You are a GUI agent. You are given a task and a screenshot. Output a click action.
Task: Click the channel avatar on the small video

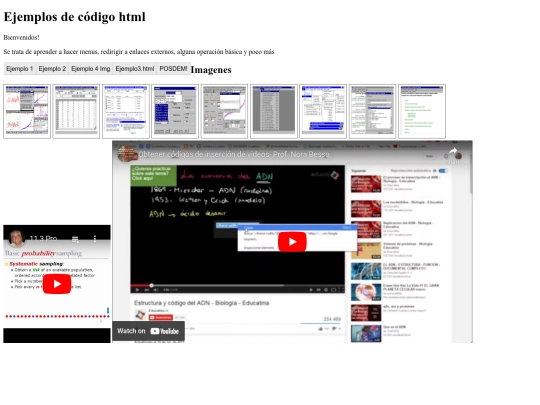17,238
